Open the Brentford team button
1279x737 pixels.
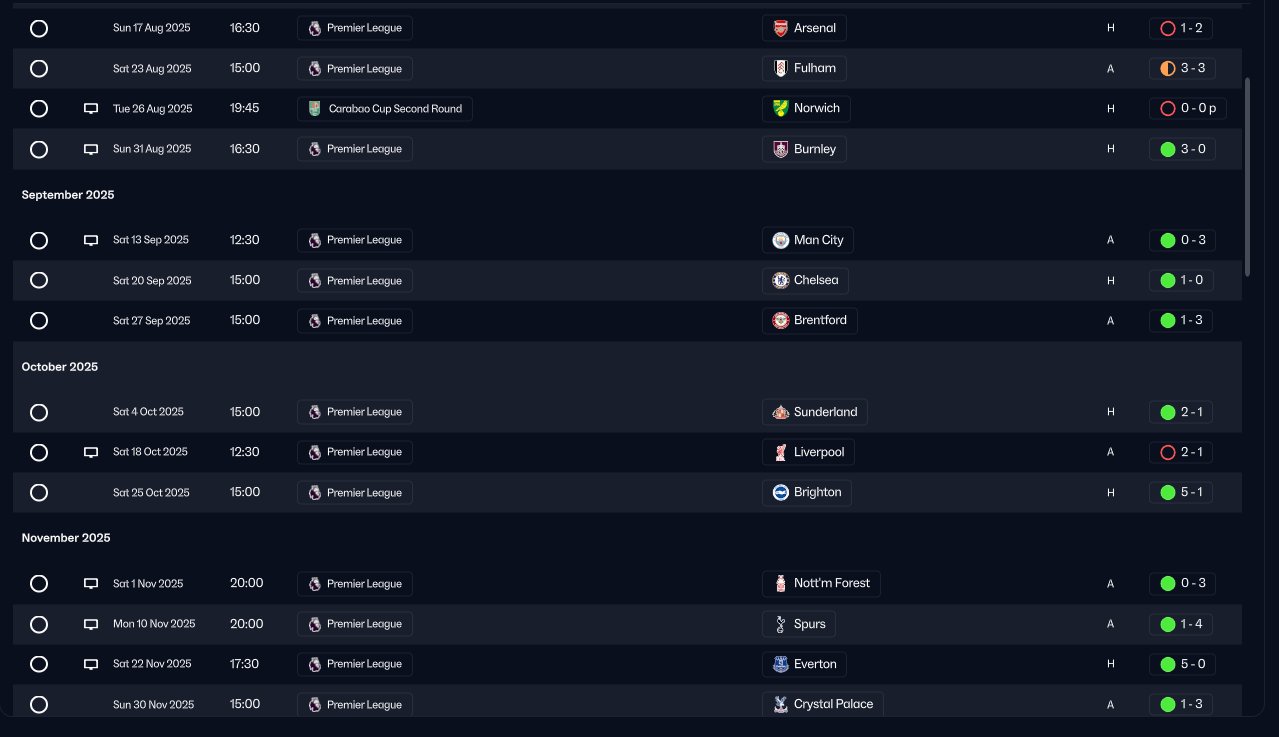809,321
